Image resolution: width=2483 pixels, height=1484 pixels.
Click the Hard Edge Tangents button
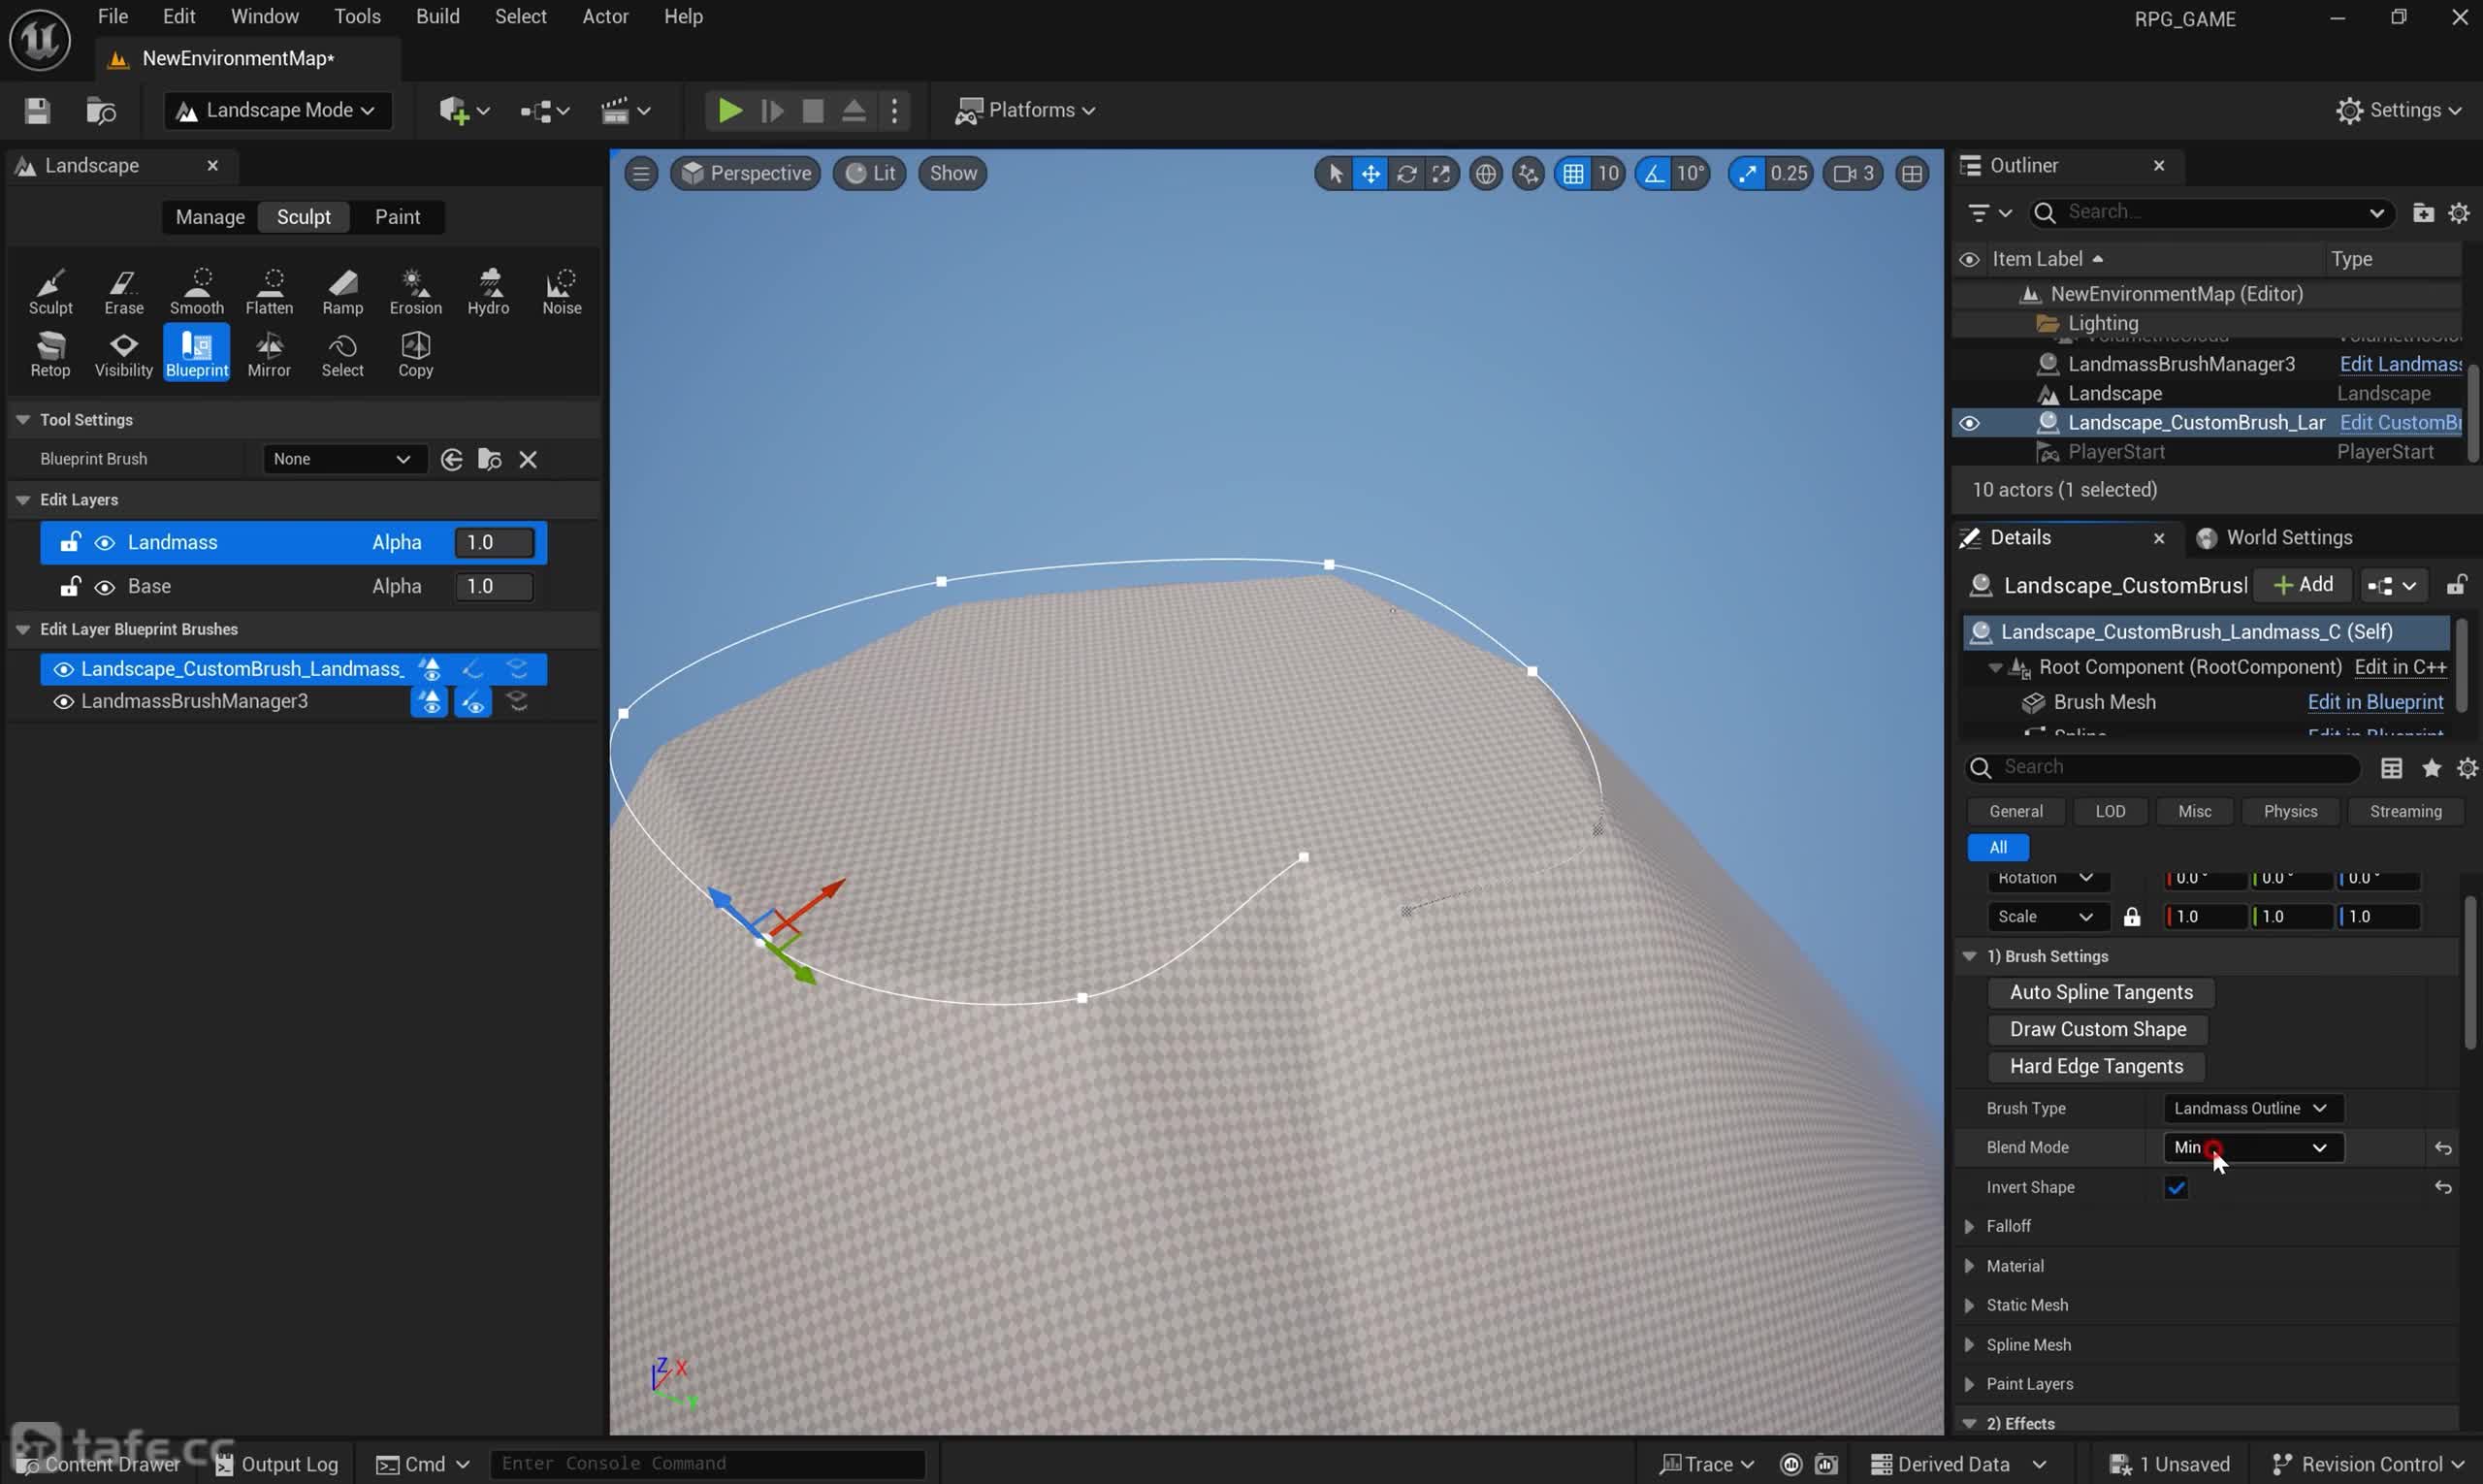tap(2096, 1067)
